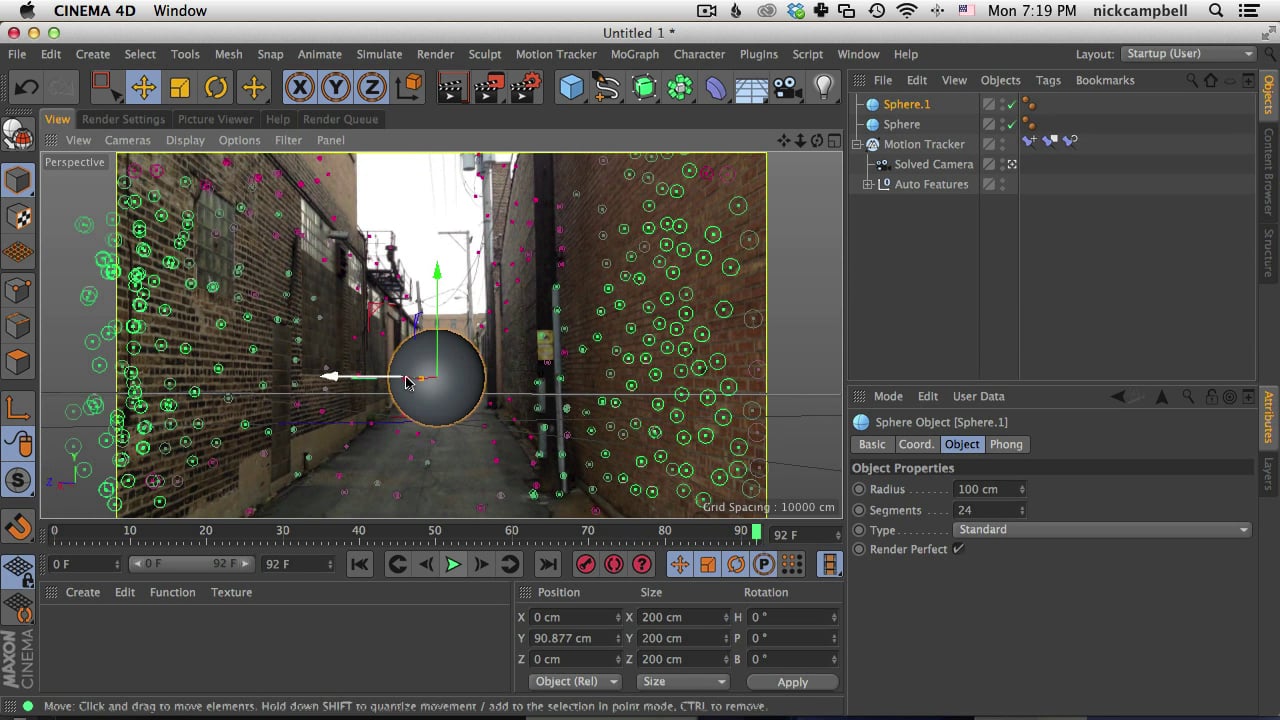Click the light bulb icon
This screenshot has height=720, width=1280.
pos(823,88)
